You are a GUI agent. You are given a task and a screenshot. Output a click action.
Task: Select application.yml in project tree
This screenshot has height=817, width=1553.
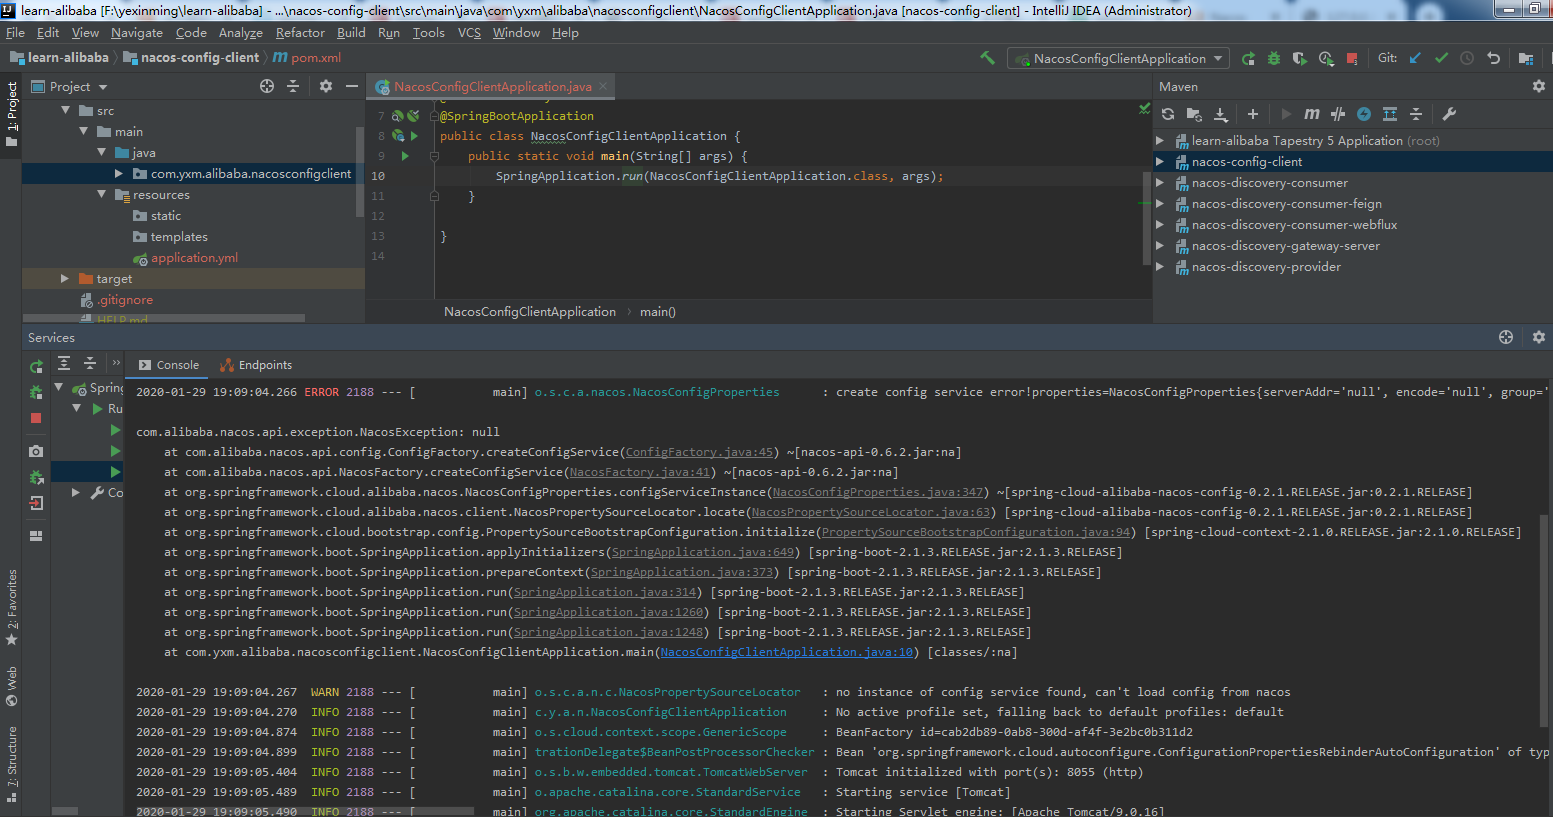pyautogui.click(x=194, y=258)
